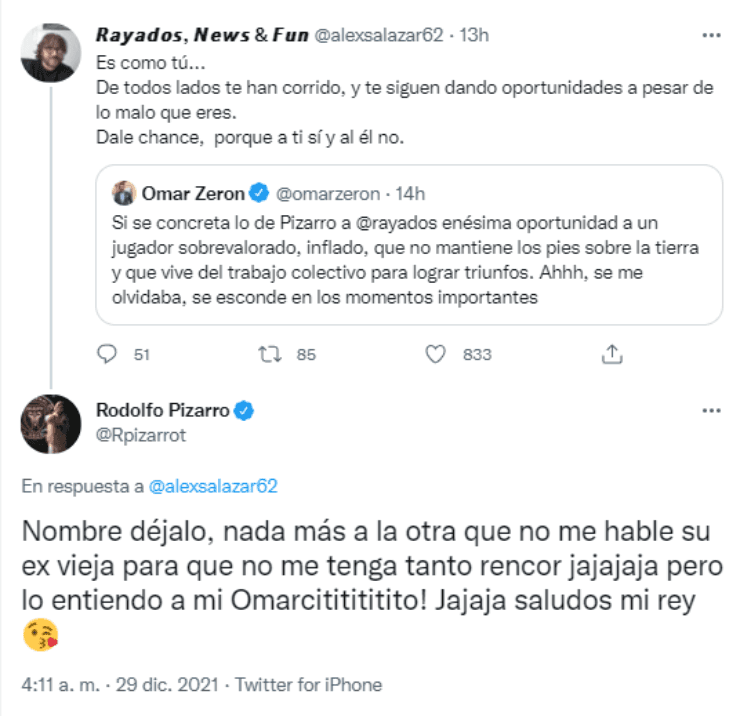740x716 pixels.
Task: Open Rodolfo Pizarro's profile picture
Action: coord(49,423)
